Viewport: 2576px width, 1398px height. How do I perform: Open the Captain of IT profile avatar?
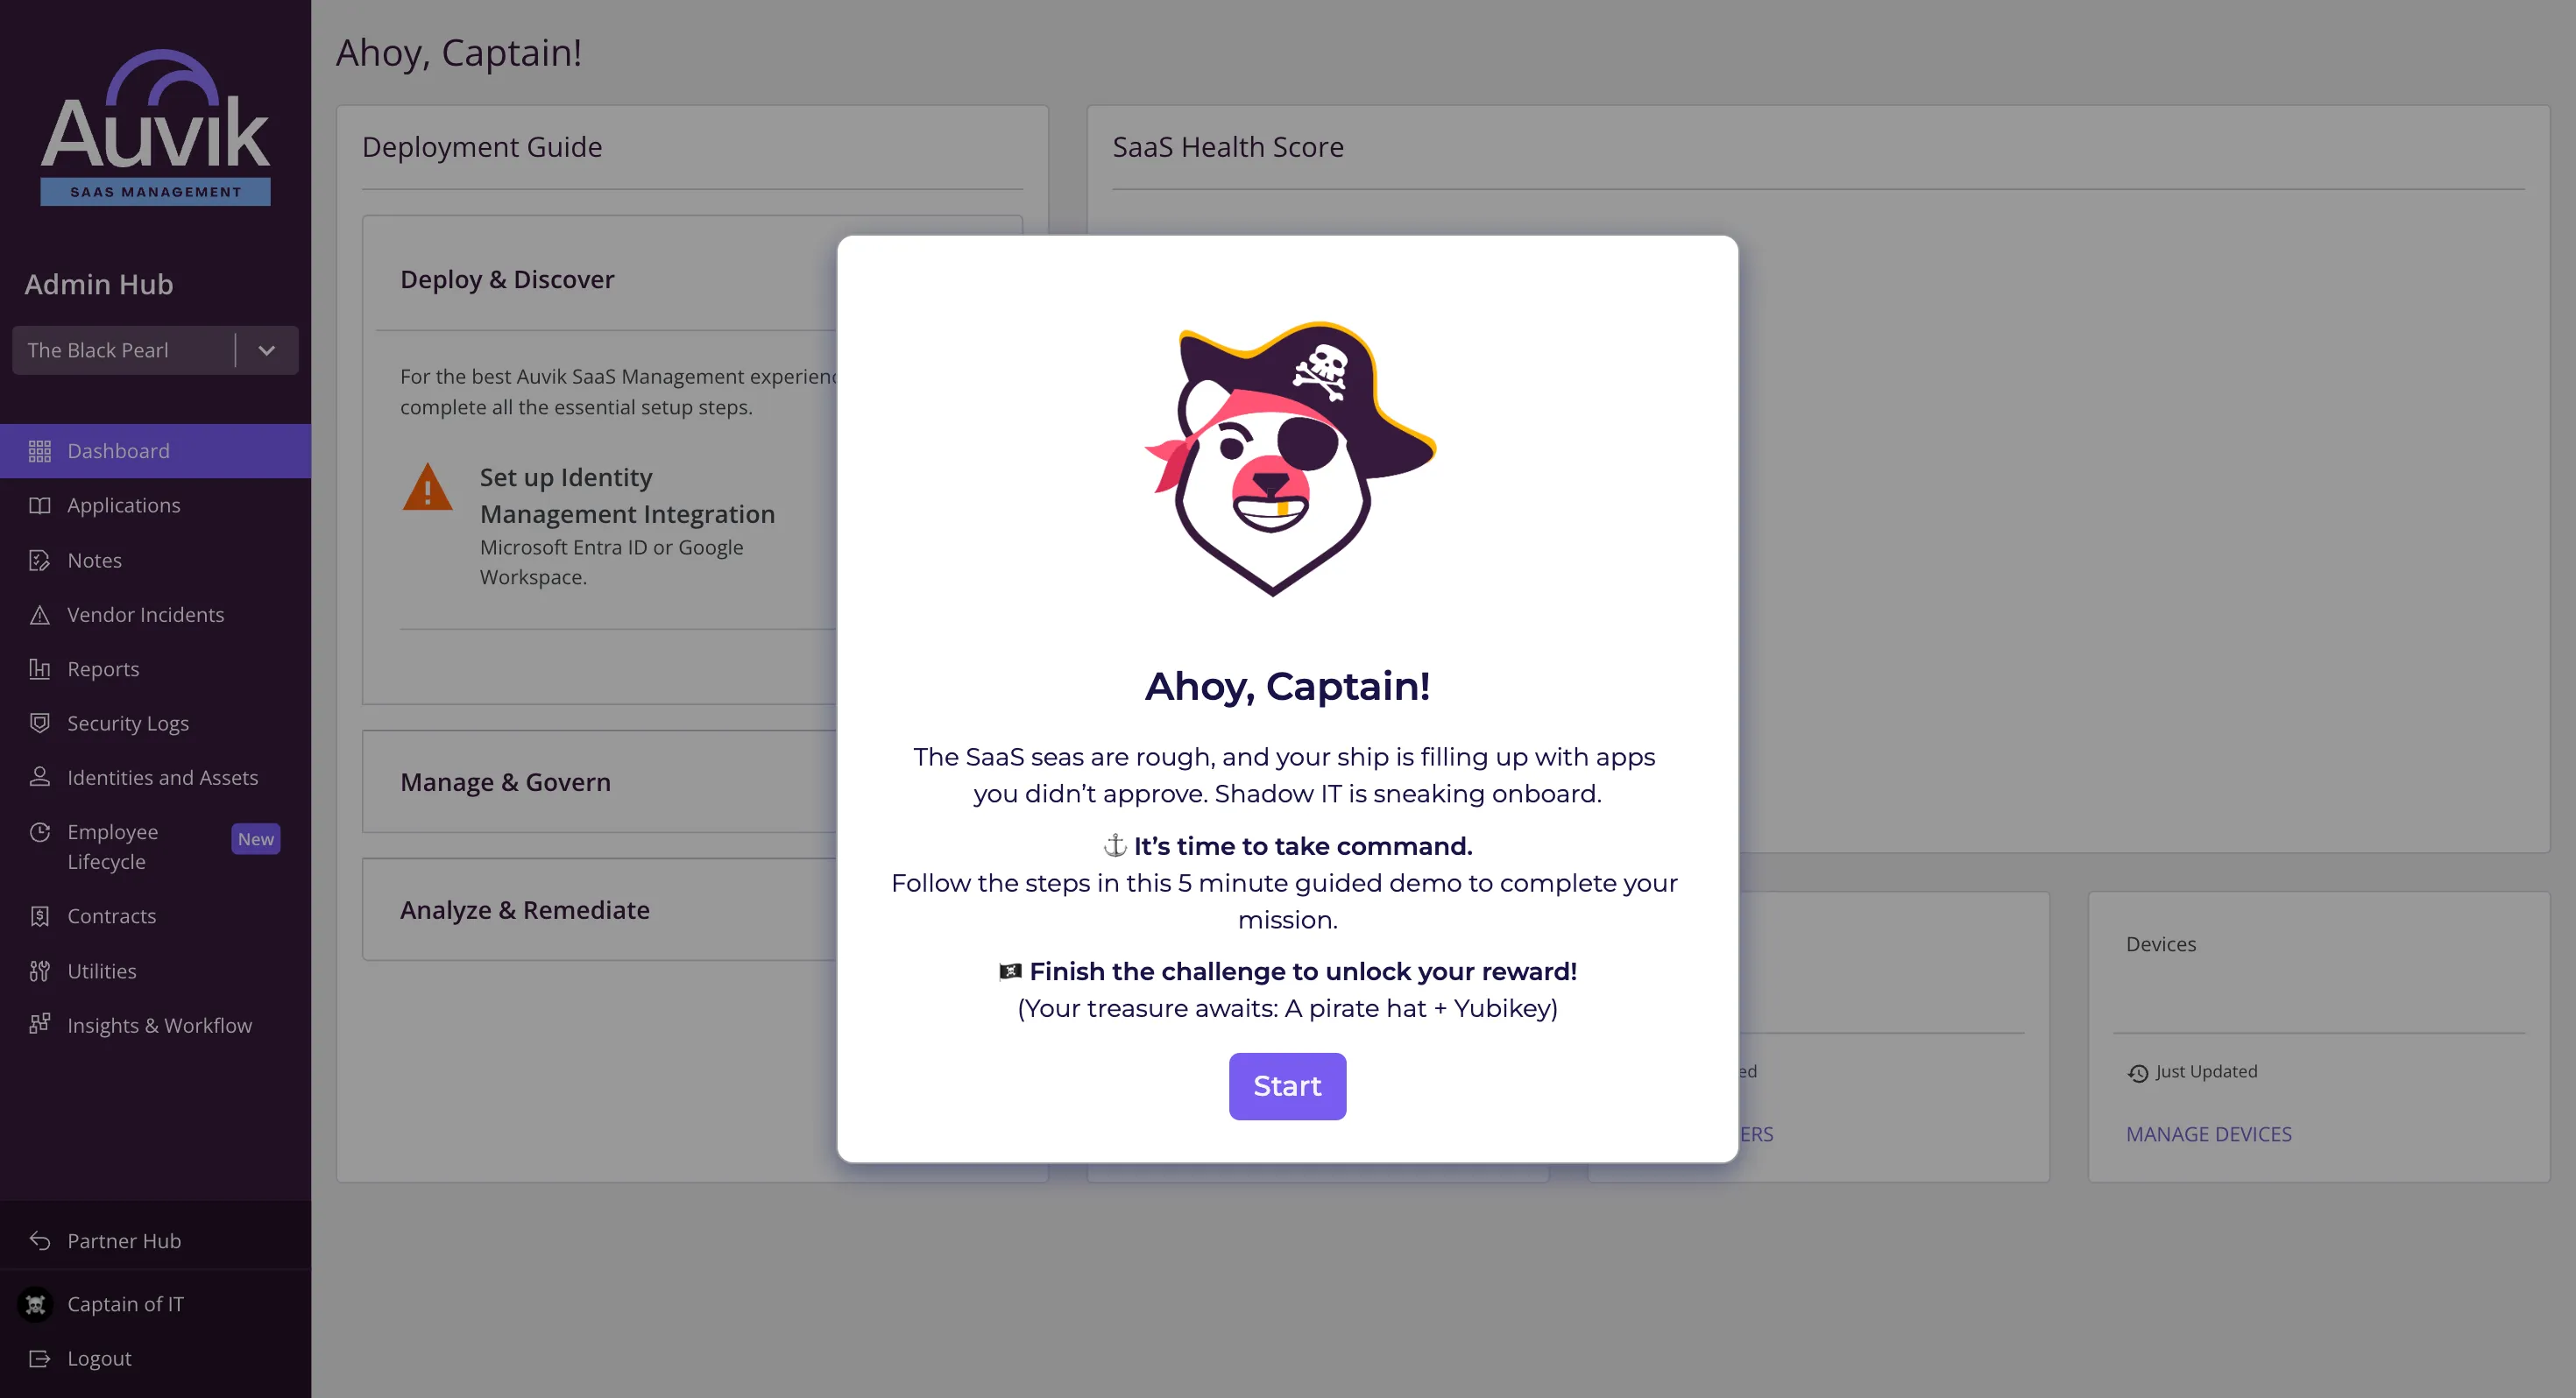click(36, 1304)
